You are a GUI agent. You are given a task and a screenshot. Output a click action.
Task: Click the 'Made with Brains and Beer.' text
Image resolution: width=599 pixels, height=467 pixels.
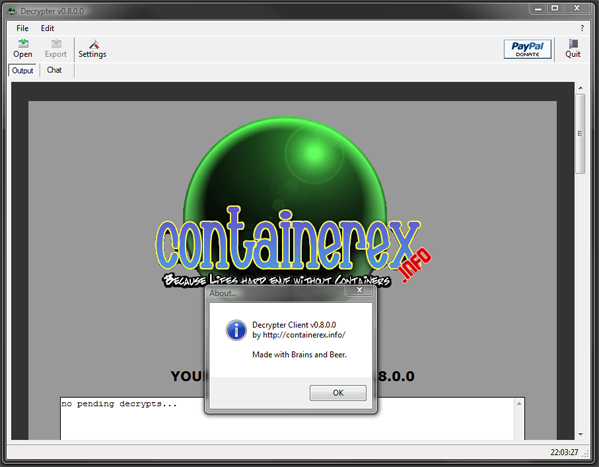[300, 355]
